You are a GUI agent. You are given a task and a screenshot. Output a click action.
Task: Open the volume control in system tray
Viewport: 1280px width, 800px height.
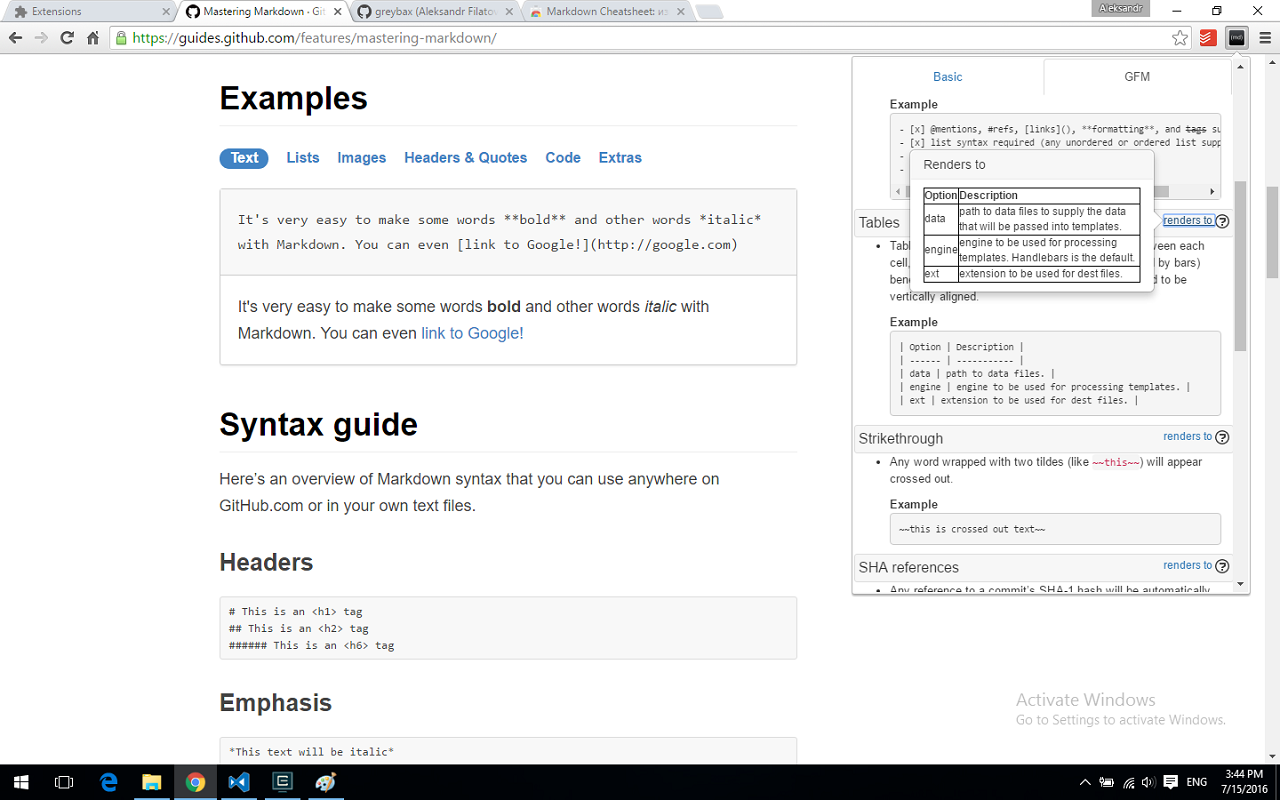point(1148,782)
